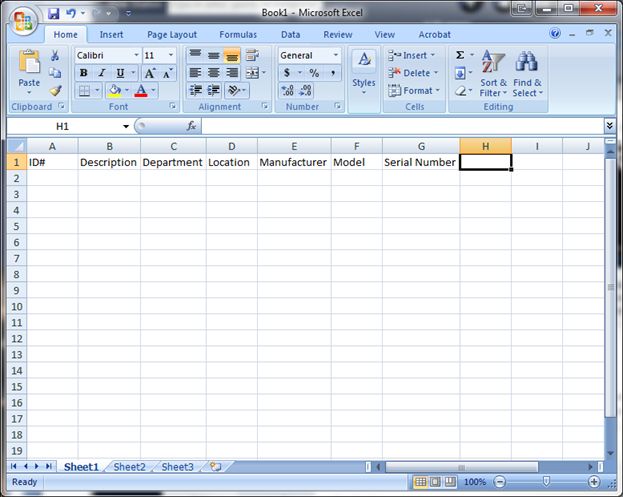Viewport: 623px width, 497px height.
Task: Switch to Page Layout ribbon tab
Action: tap(172, 35)
